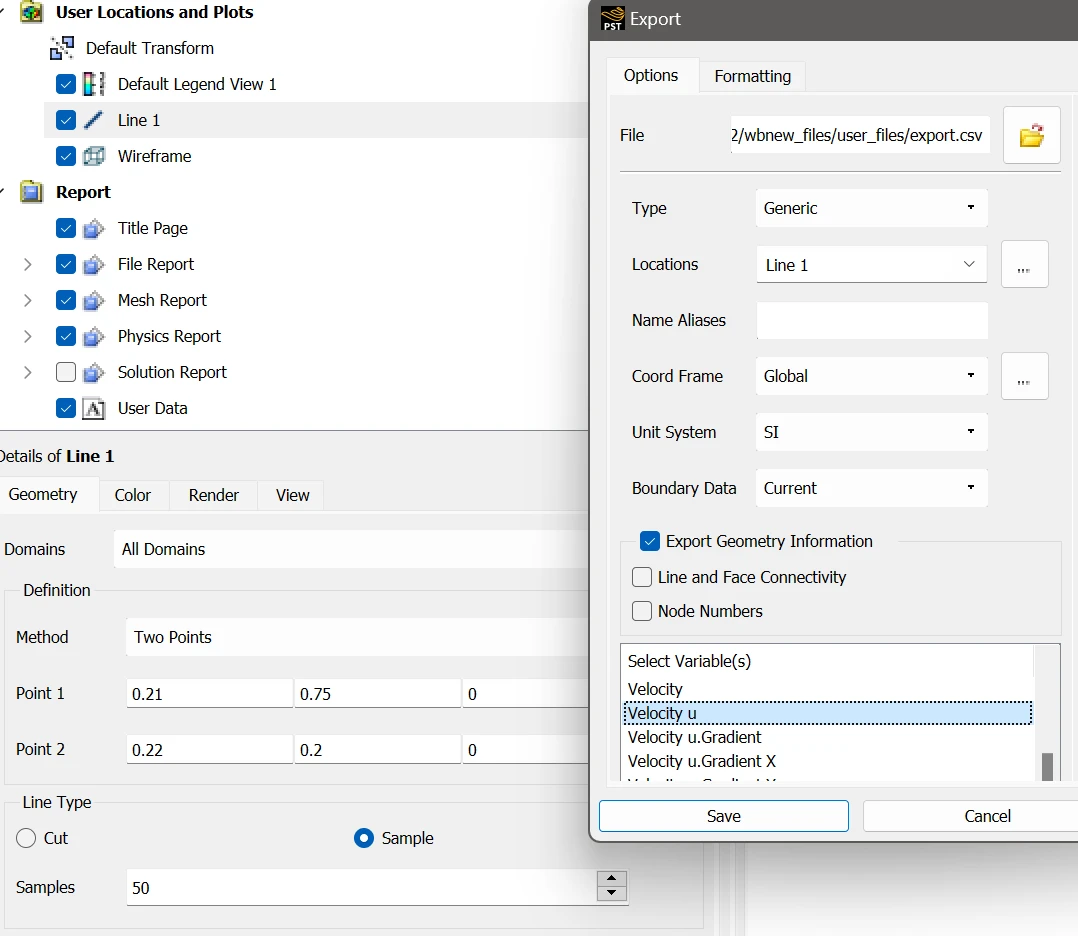The height and width of the screenshot is (936, 1078).
Task: Click the Report folder icon
Action: (x=31, y=192)
